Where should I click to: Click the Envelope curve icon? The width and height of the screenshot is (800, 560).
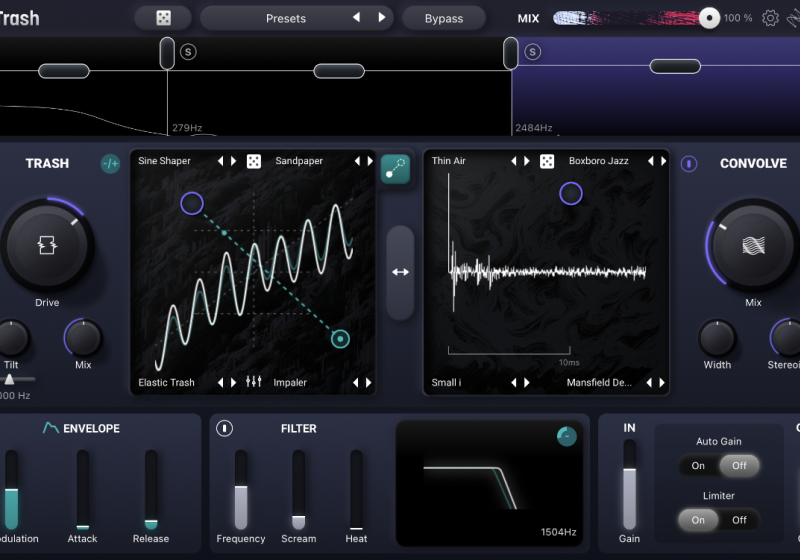point(51,428)
